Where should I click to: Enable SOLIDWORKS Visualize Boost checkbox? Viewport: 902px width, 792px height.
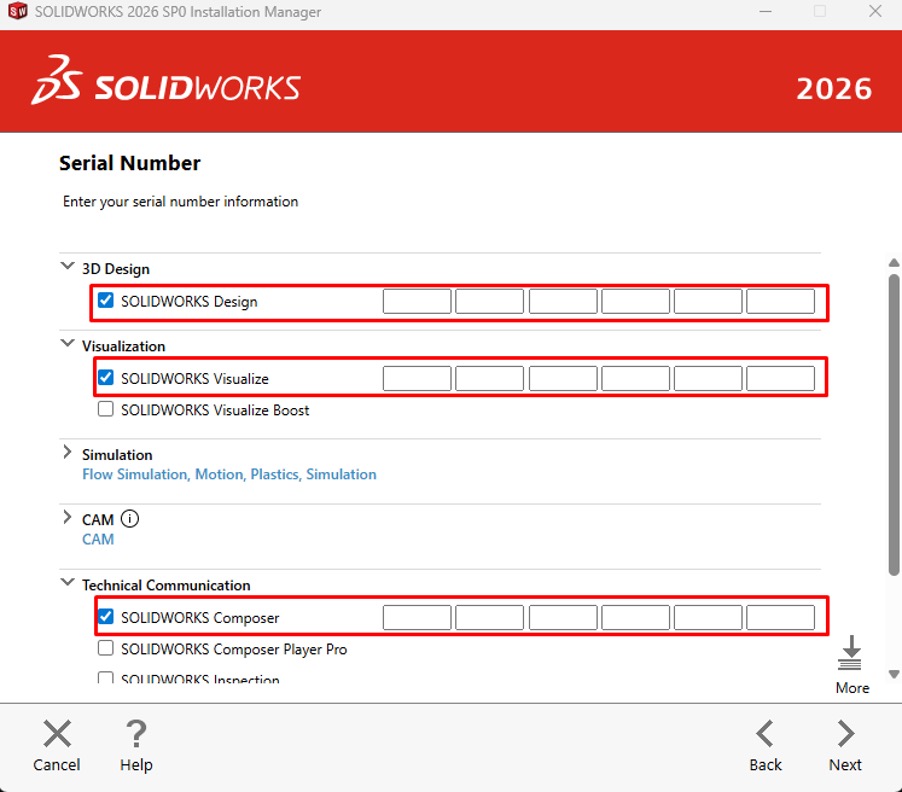(106, 409)
